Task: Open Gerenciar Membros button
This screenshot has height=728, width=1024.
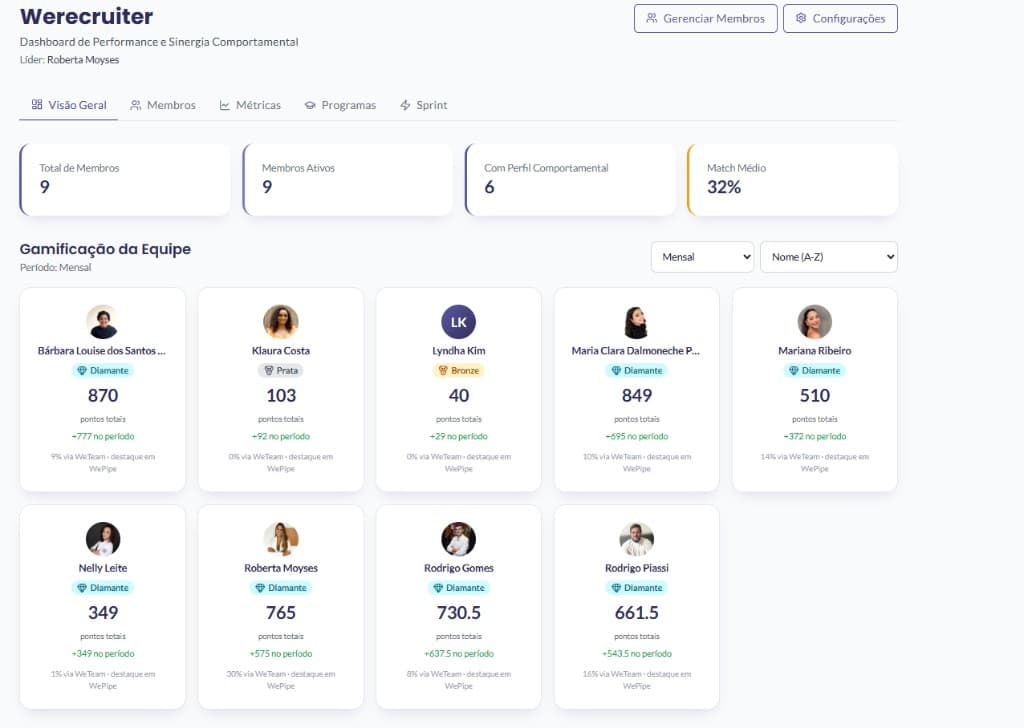Action: coord(705,18)
